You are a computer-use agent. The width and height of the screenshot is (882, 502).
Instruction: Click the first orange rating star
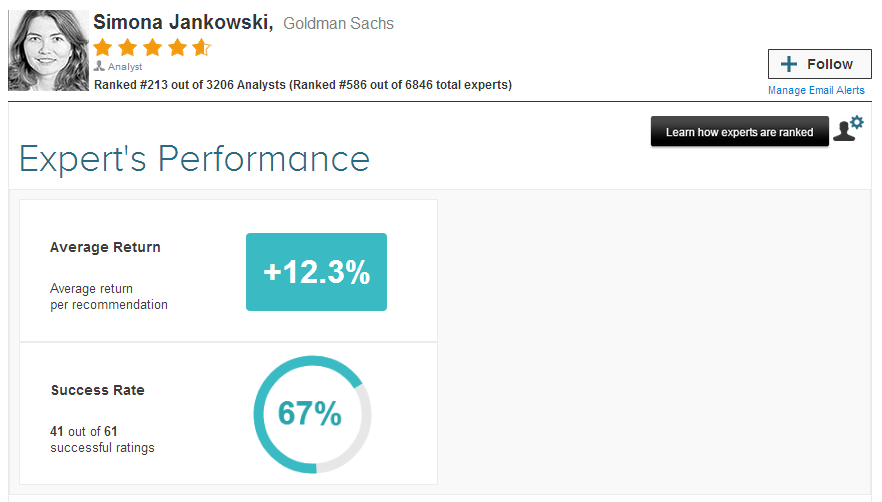(102, 47)
